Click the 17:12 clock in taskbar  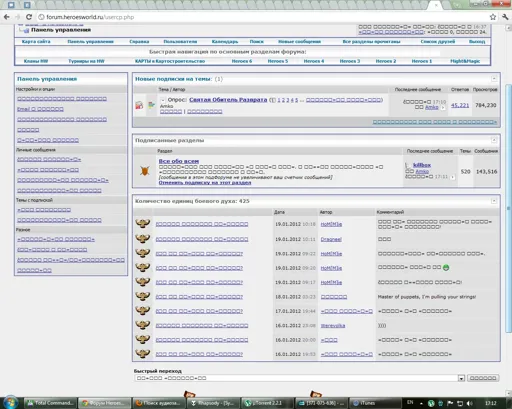(491, 403)
